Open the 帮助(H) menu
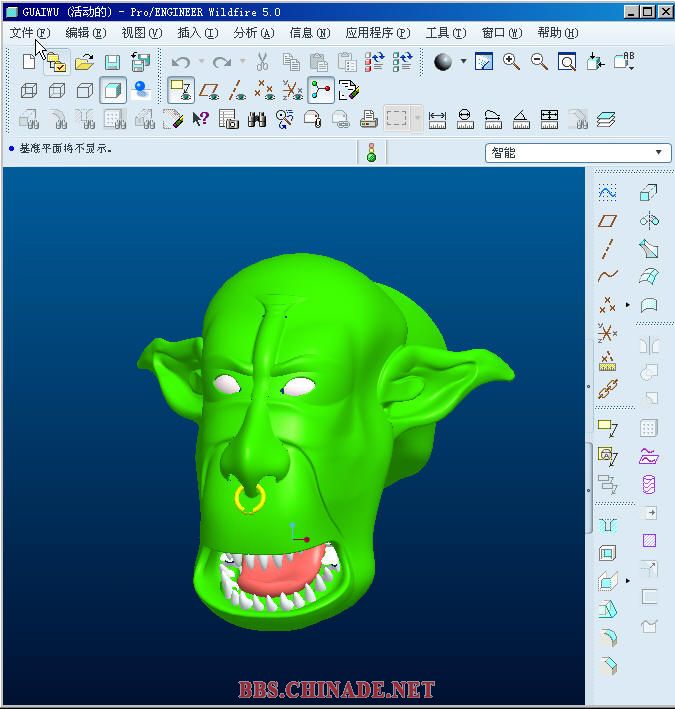675x709 pixels. (558, 33)
